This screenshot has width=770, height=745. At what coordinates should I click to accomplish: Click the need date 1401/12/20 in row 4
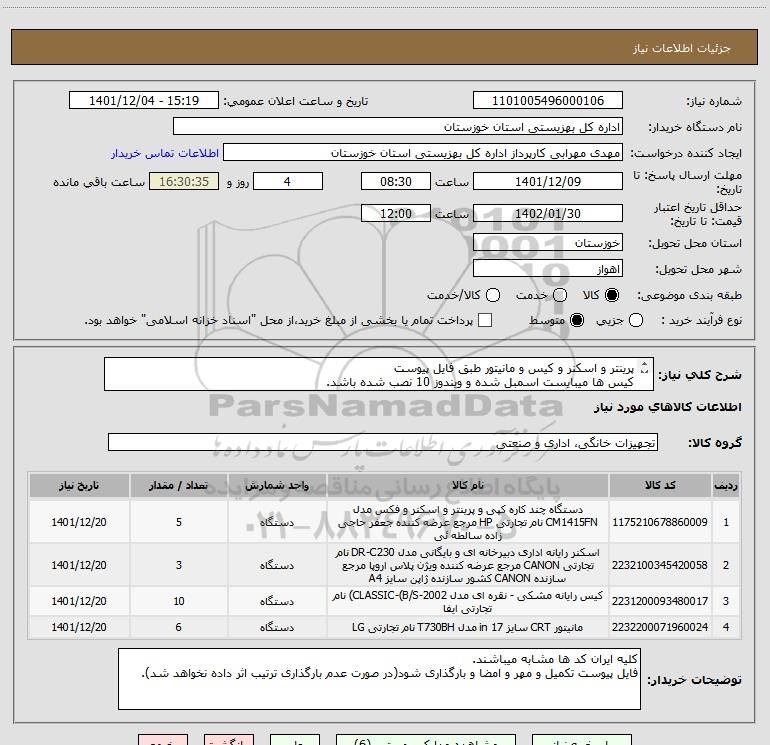coord(79,627)
